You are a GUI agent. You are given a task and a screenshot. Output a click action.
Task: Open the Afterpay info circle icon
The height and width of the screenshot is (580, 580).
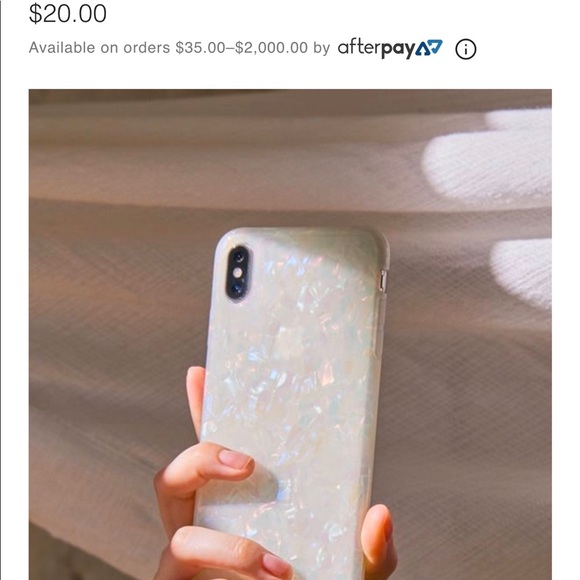465,49
